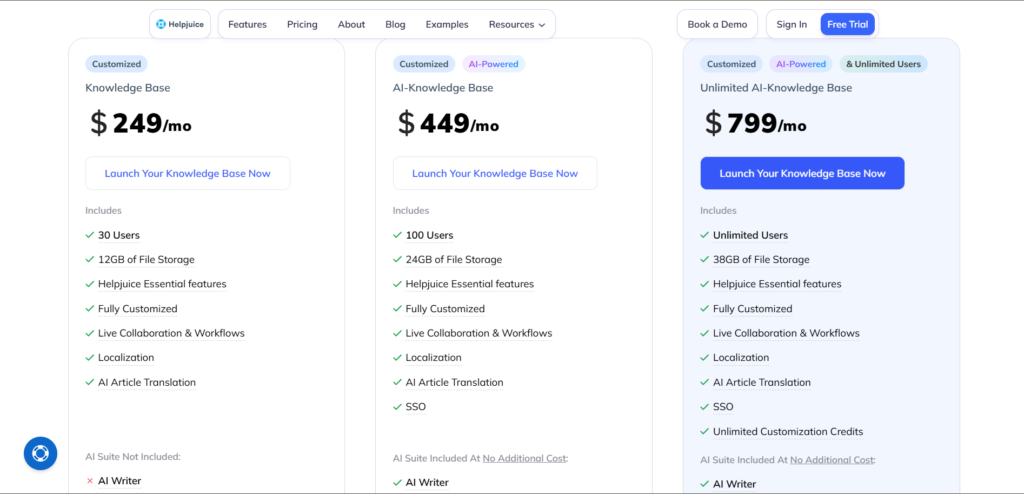Open the About page

[x=351, y=24]
